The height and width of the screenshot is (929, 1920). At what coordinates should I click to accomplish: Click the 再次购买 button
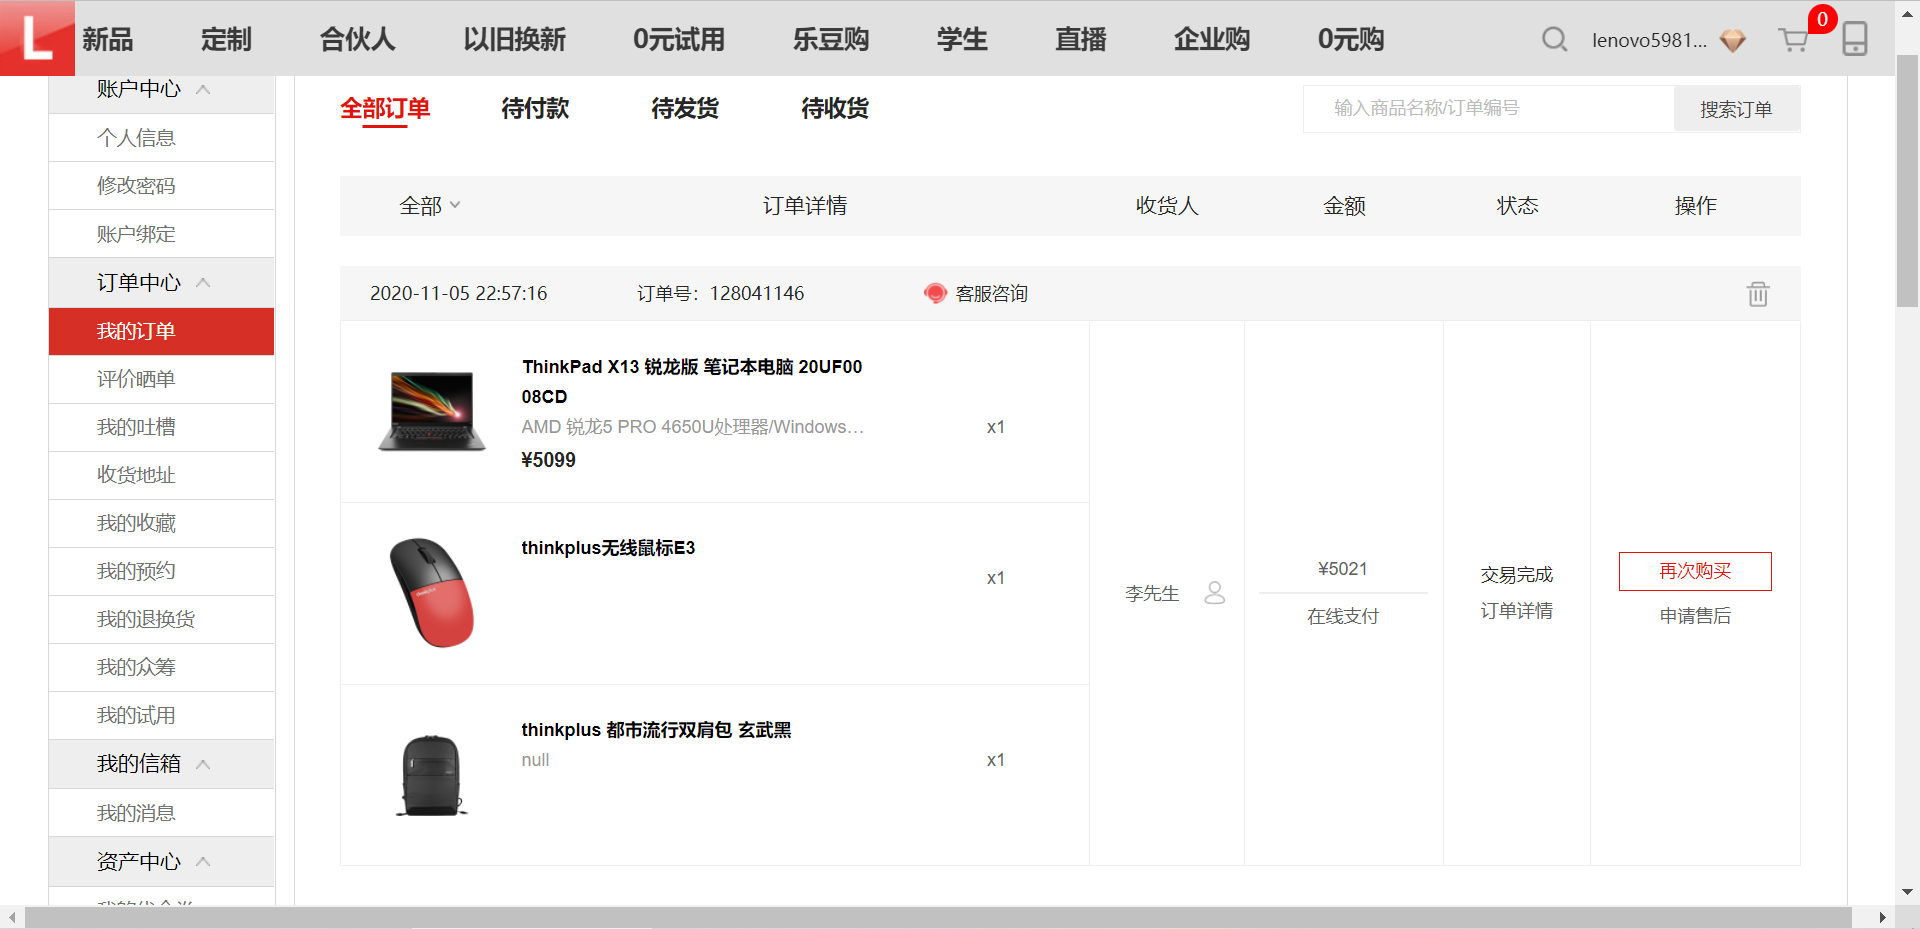(x=1695, y=571)
